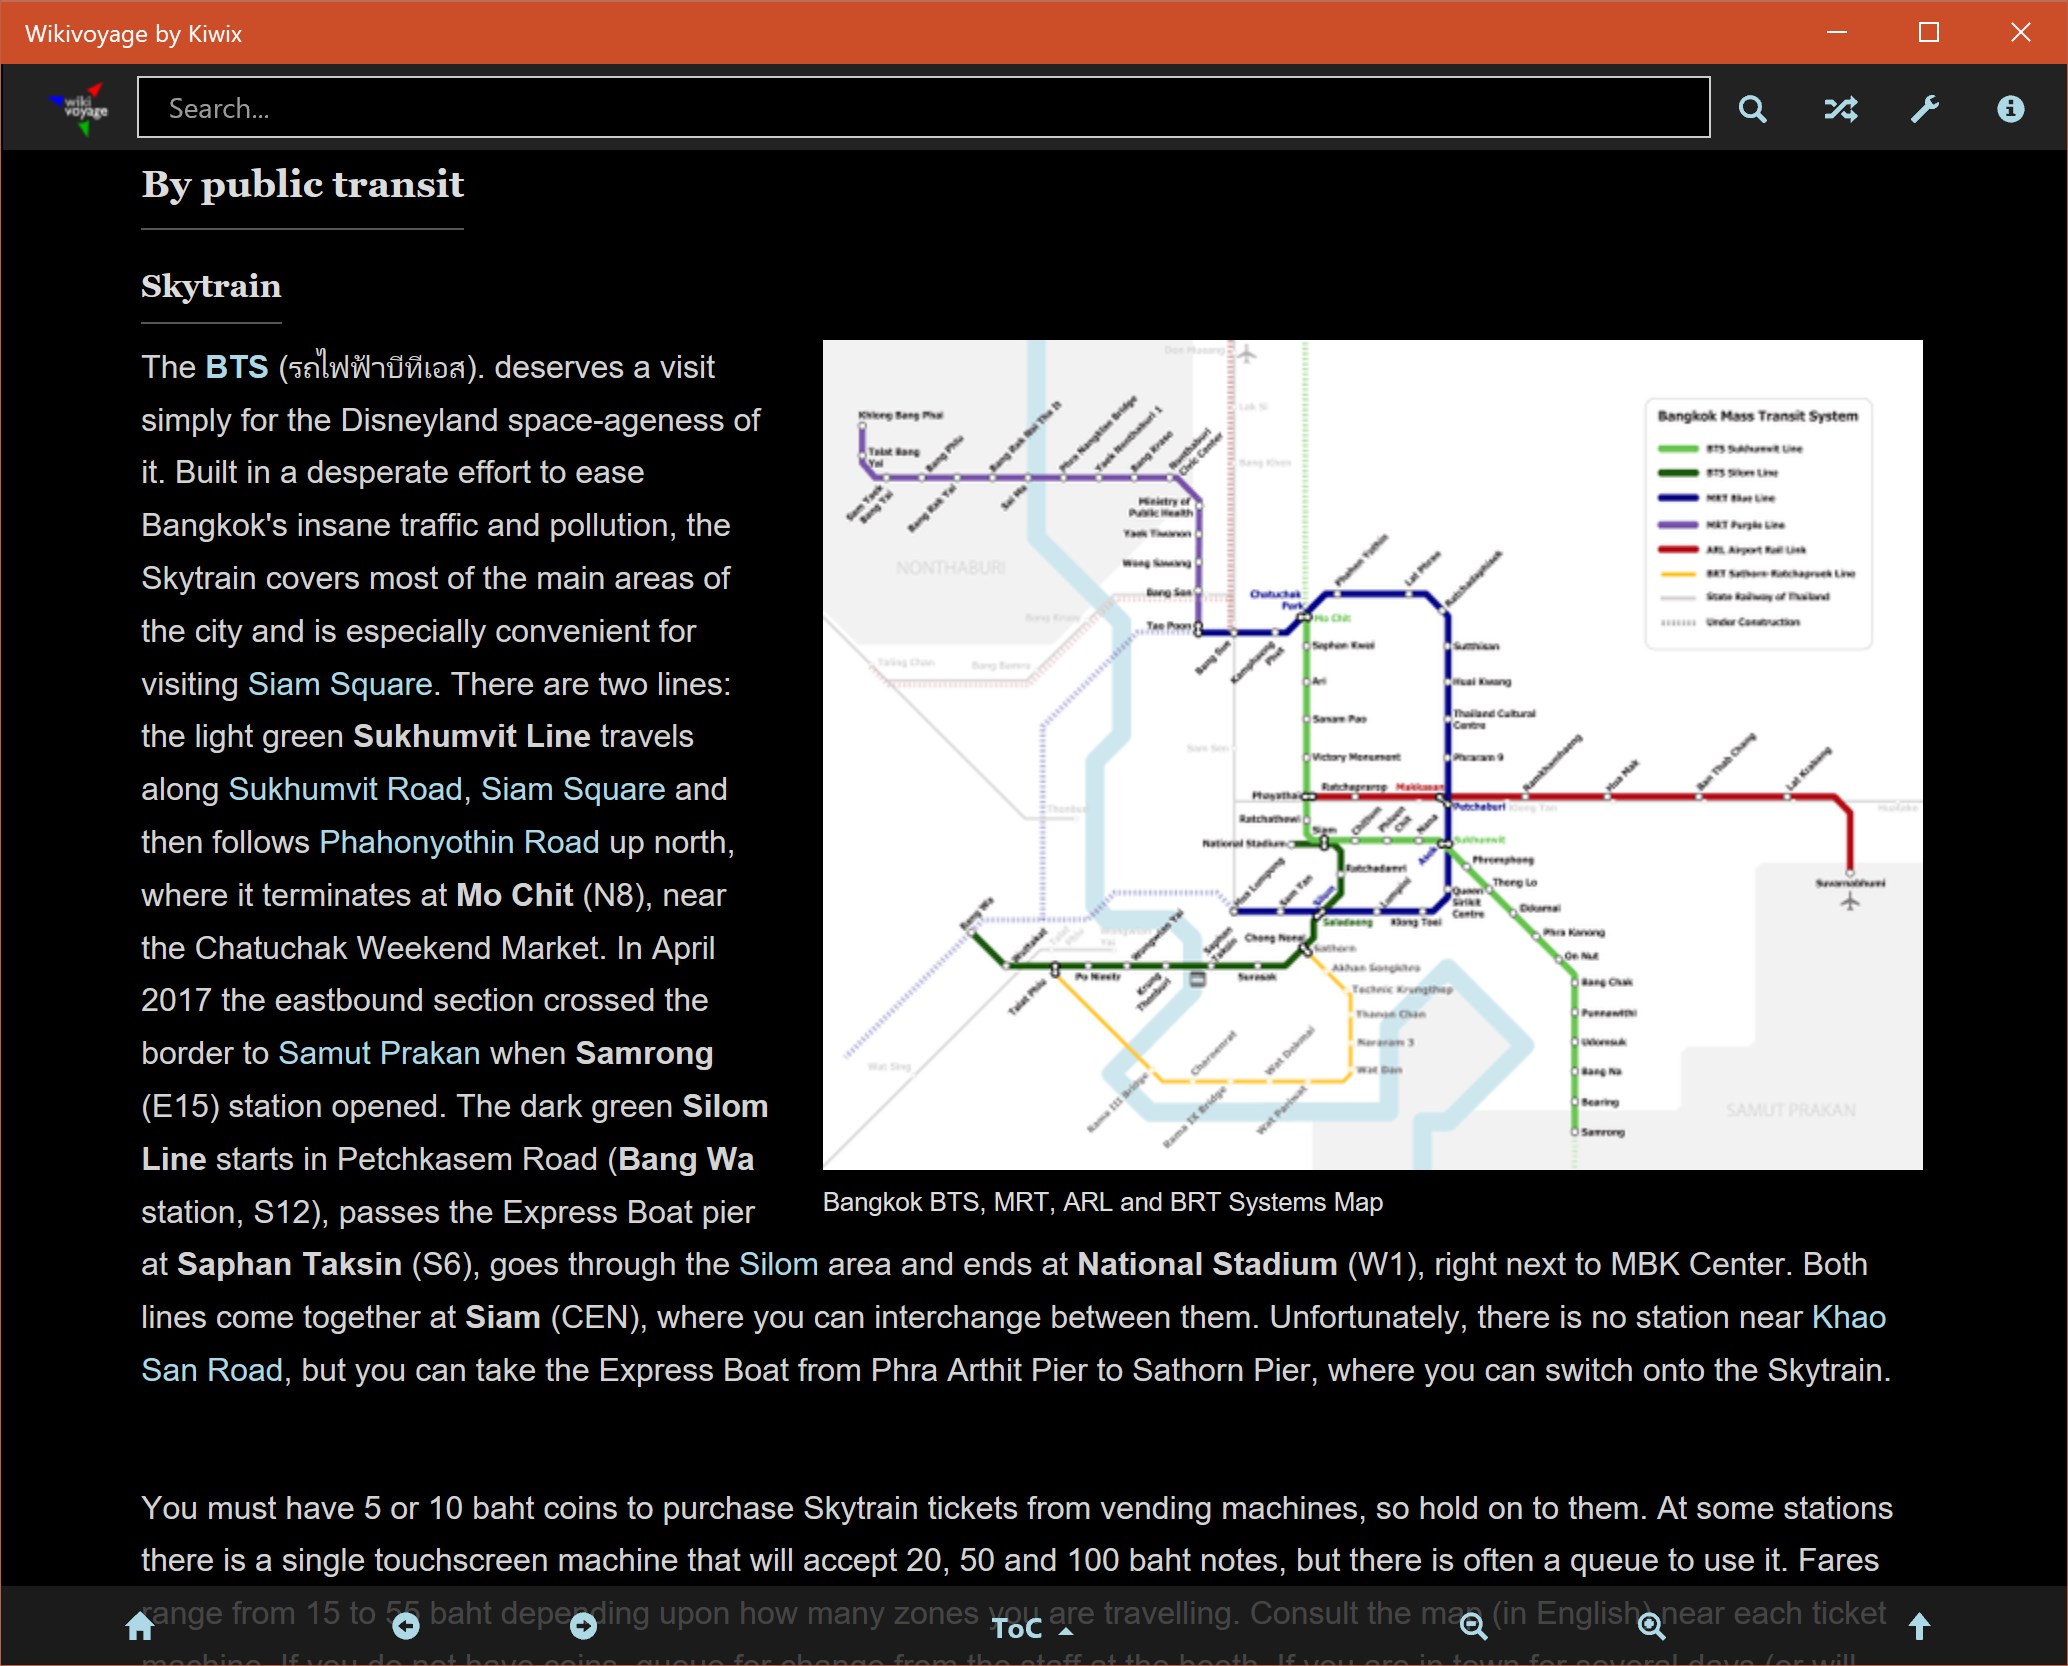Follow the Samut Prakan link
The width and height of the screenshot is (2068, 1666).
pyautogui.click(x=379, y=1053)
